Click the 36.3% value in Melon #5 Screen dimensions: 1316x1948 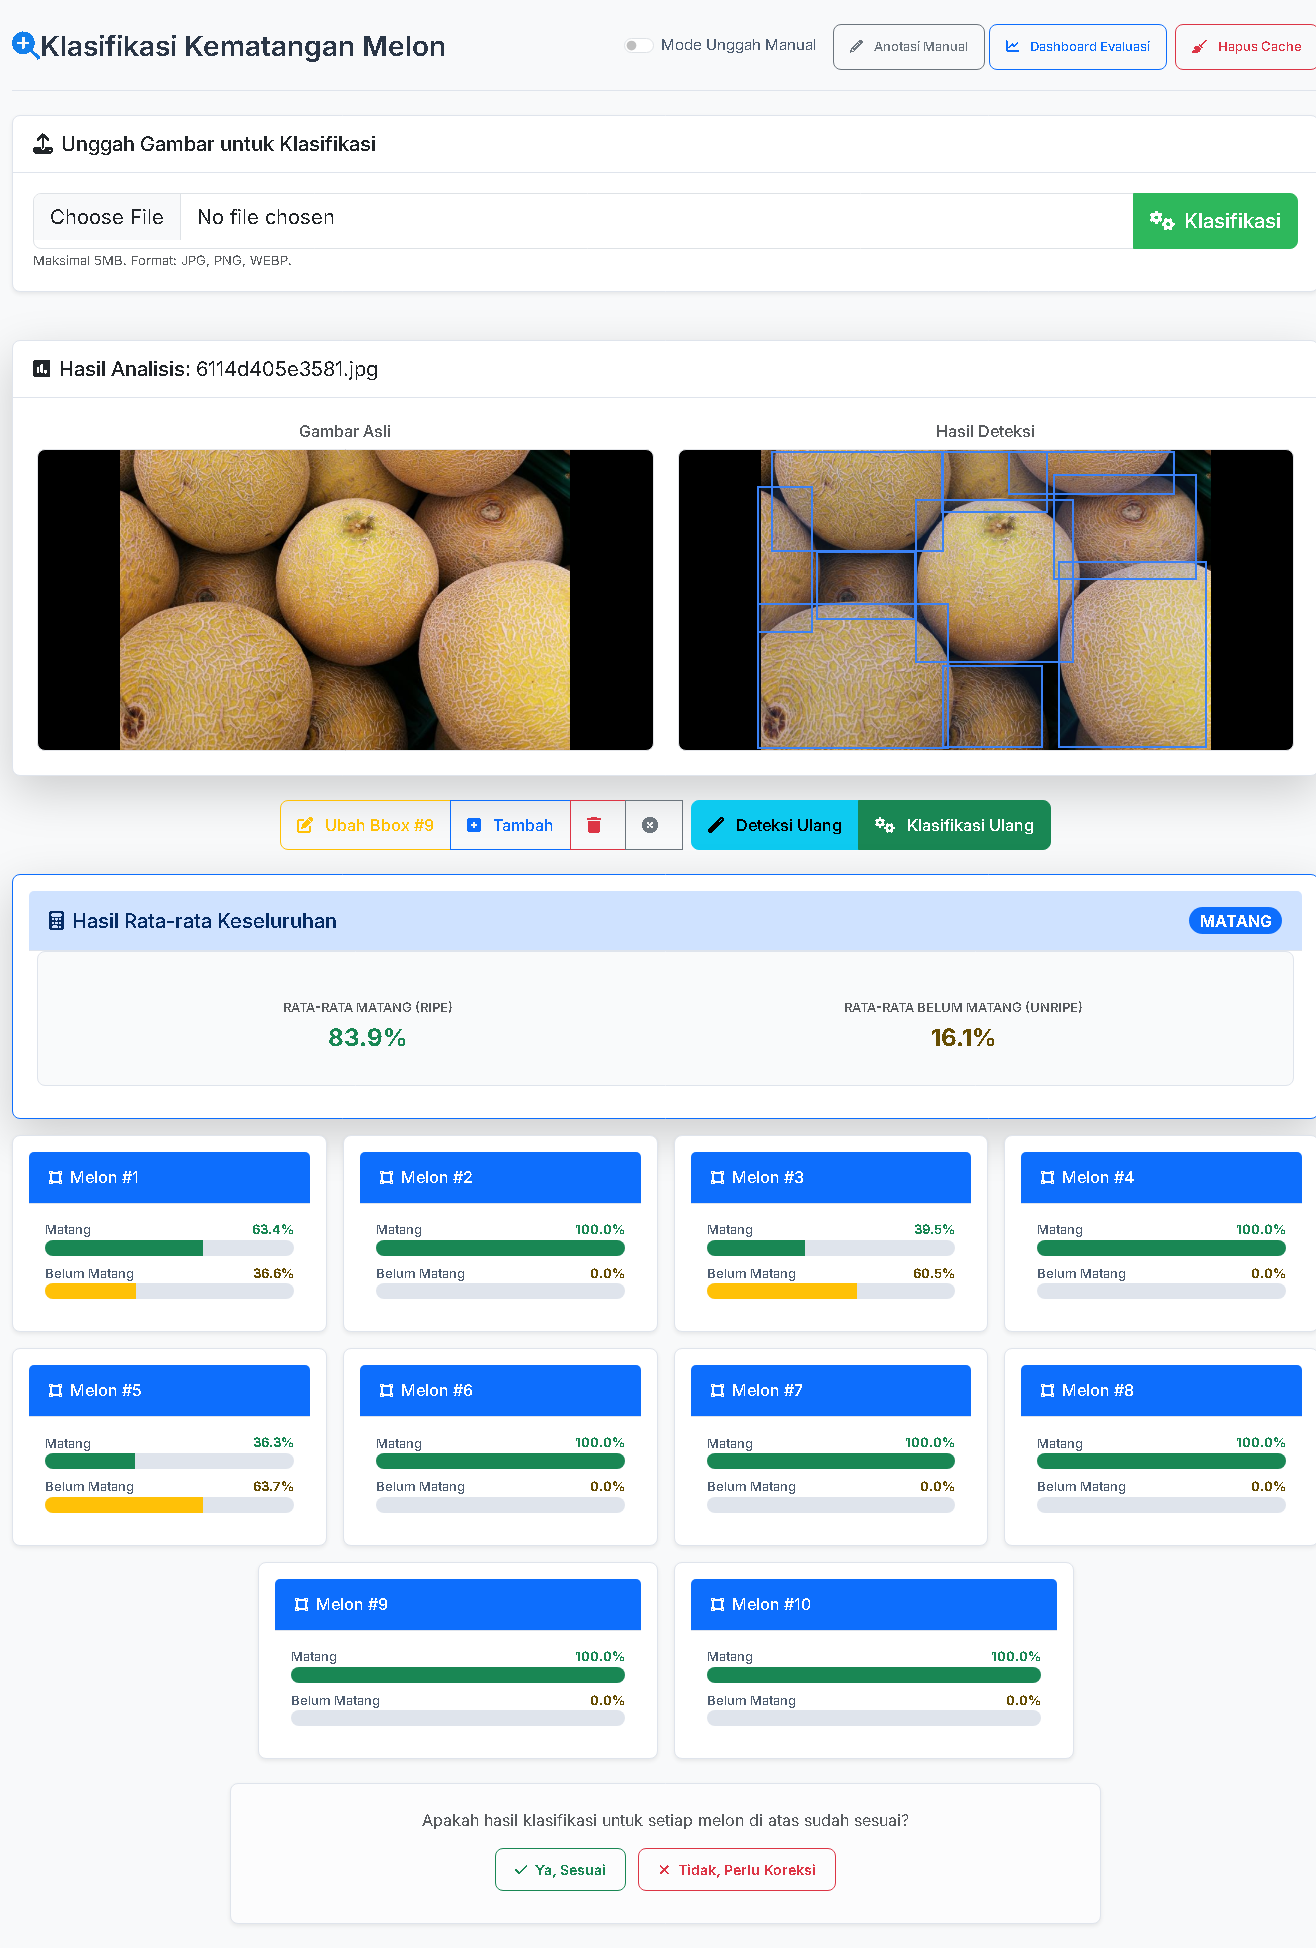tap(273, 1442)
